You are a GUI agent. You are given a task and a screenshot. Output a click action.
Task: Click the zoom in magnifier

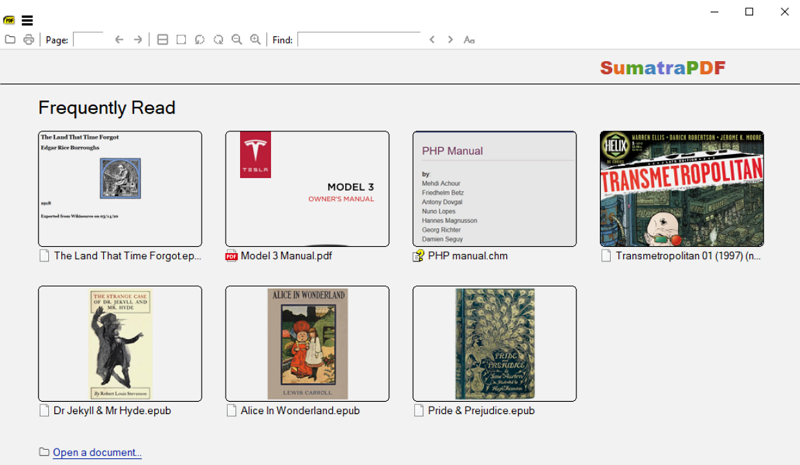coord(255,40)
